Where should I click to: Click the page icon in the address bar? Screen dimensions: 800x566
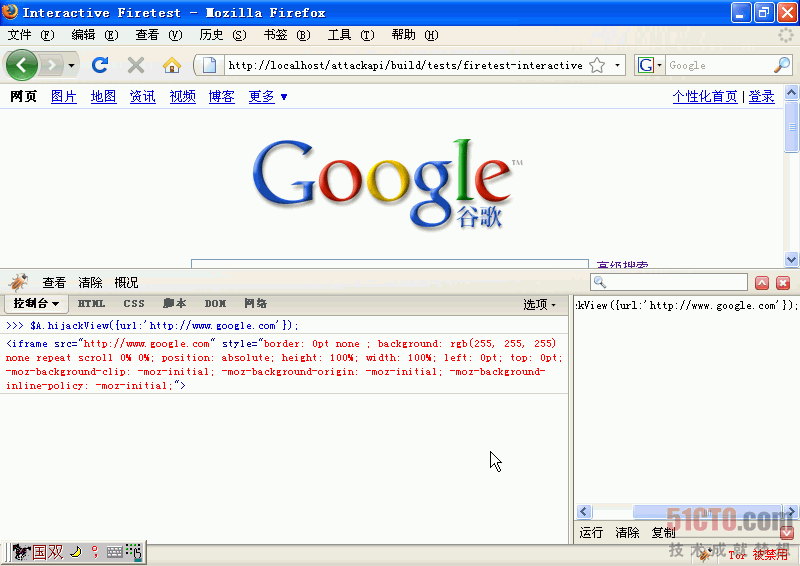tap(209, 65)
